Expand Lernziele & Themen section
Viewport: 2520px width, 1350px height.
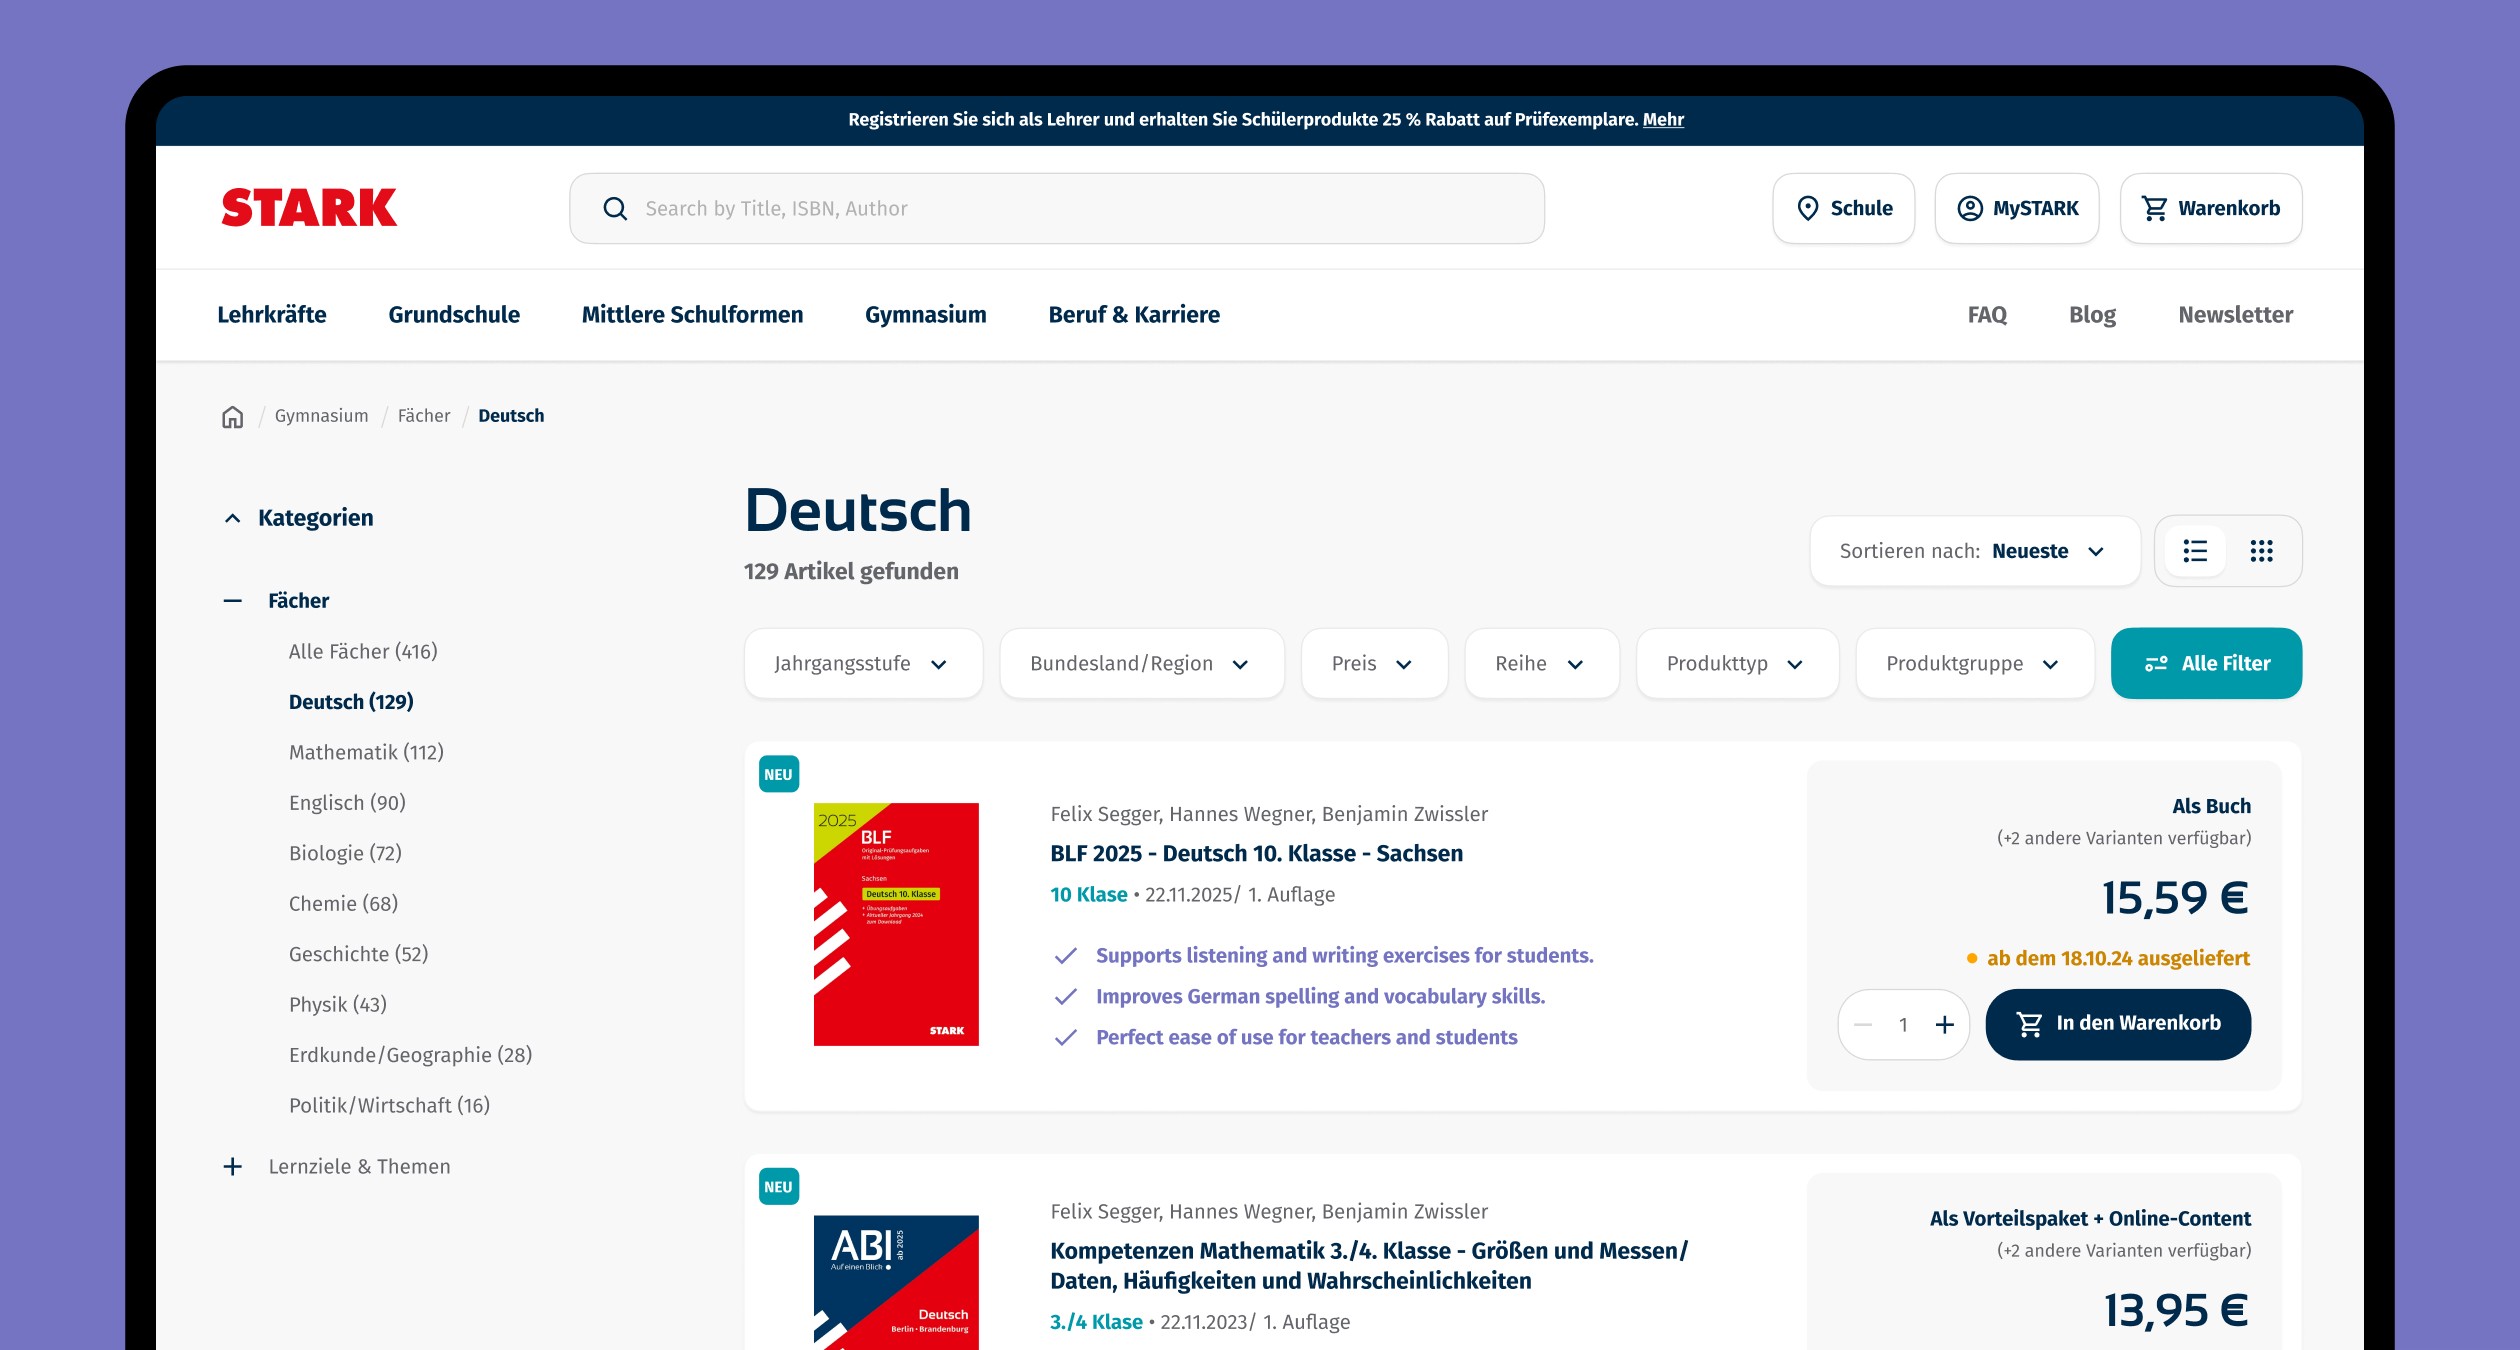coord(233,1167)
